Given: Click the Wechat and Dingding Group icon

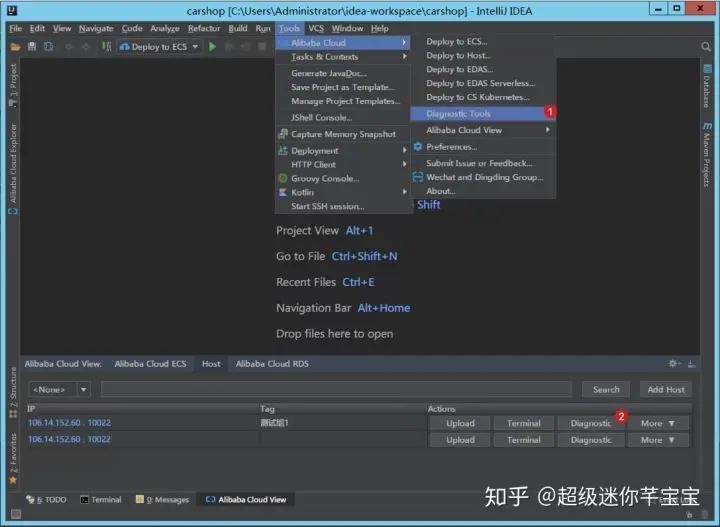Looking at the screenshot, I should tap(417, 177).
